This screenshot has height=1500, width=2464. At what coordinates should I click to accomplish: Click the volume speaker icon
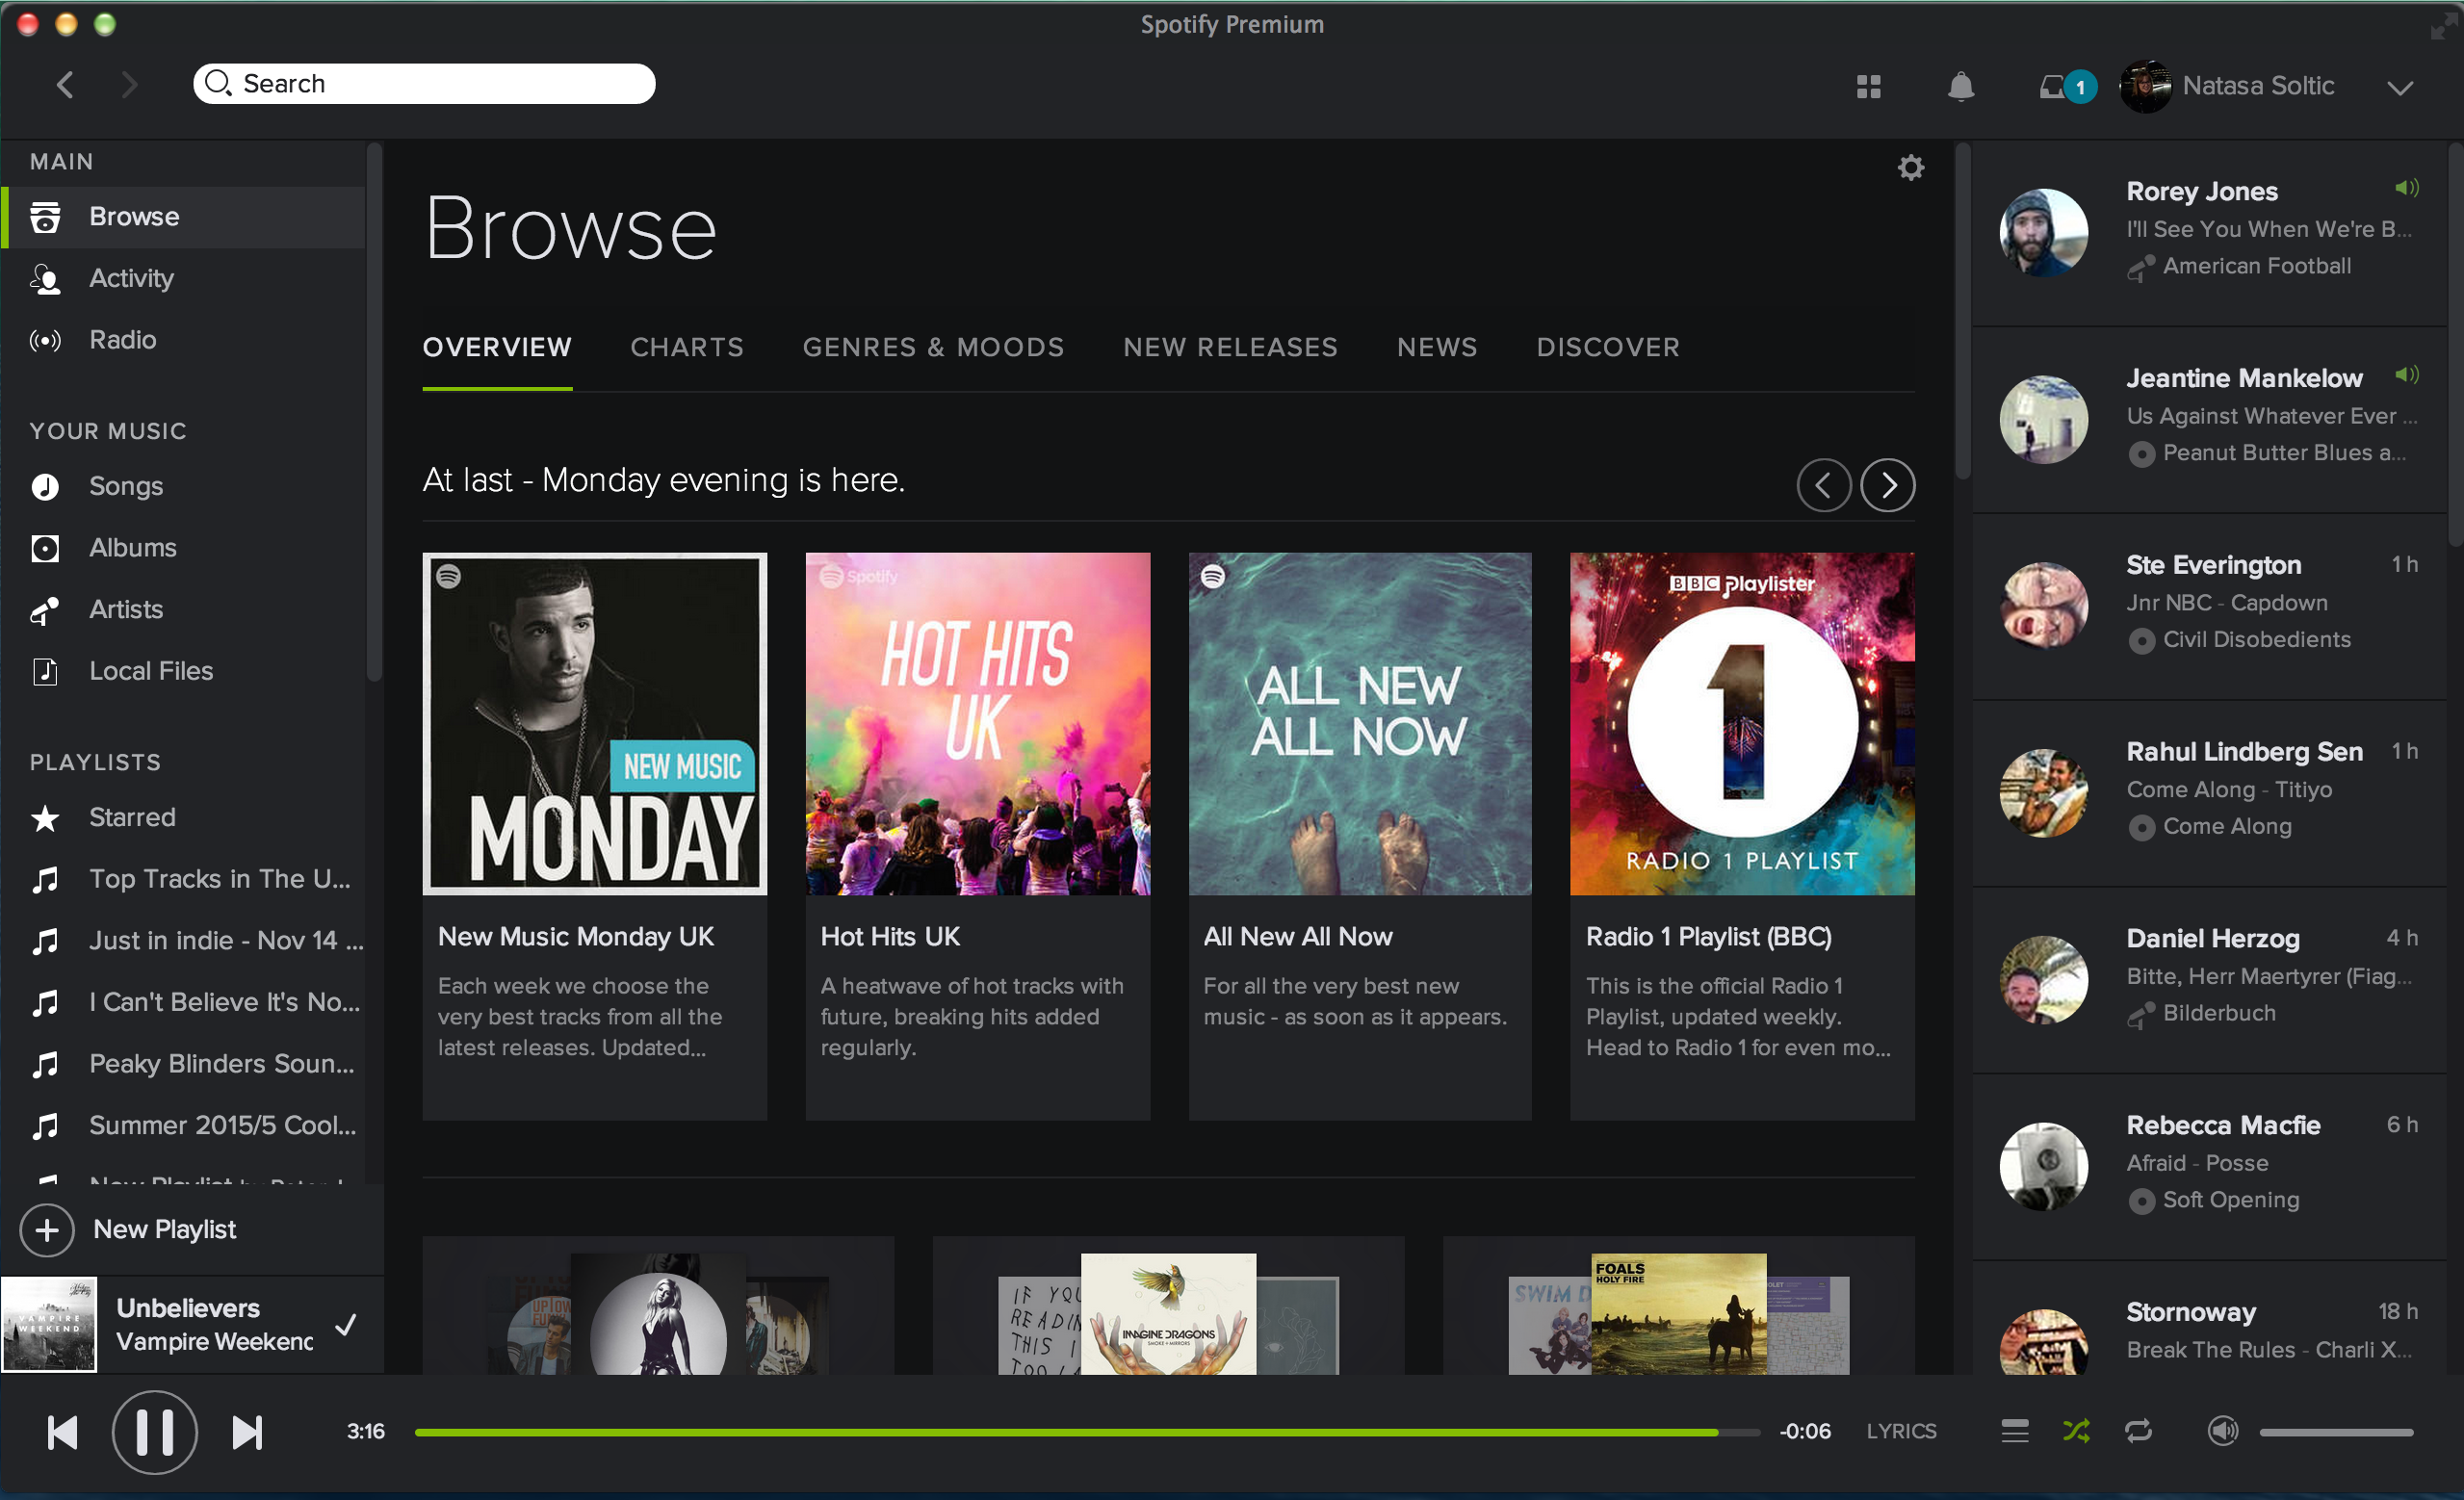[2221, 1430]
